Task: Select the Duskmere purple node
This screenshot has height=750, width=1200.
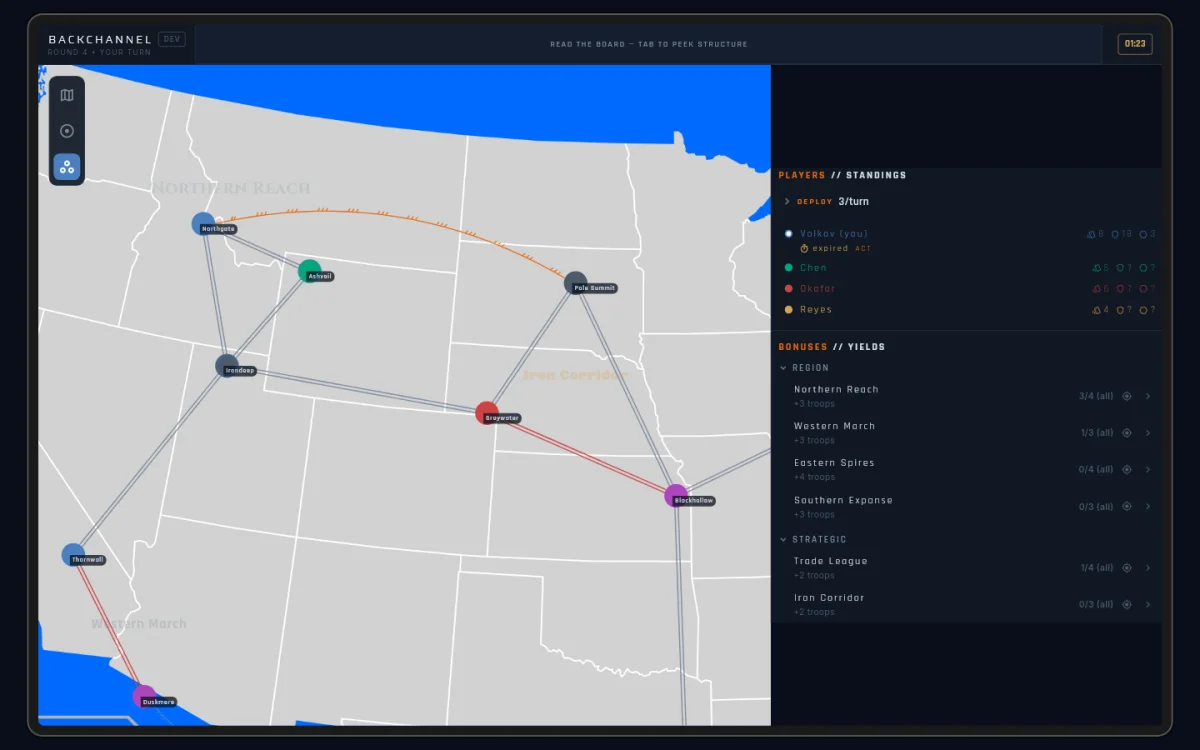Action: pyautogui.click(x=144, y=696)
